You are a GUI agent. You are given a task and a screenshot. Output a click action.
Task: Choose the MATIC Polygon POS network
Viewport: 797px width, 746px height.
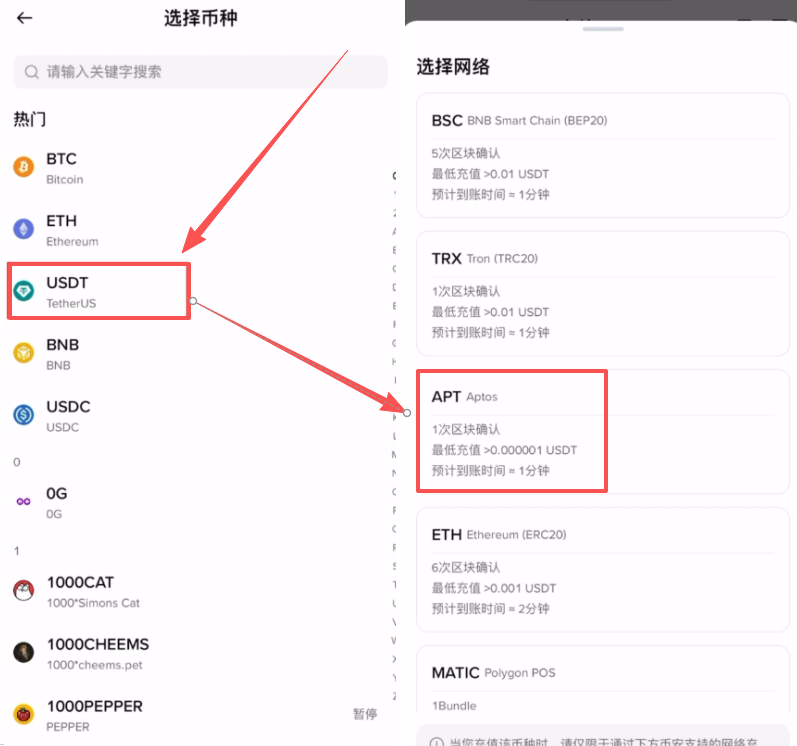tap(602, 685)
